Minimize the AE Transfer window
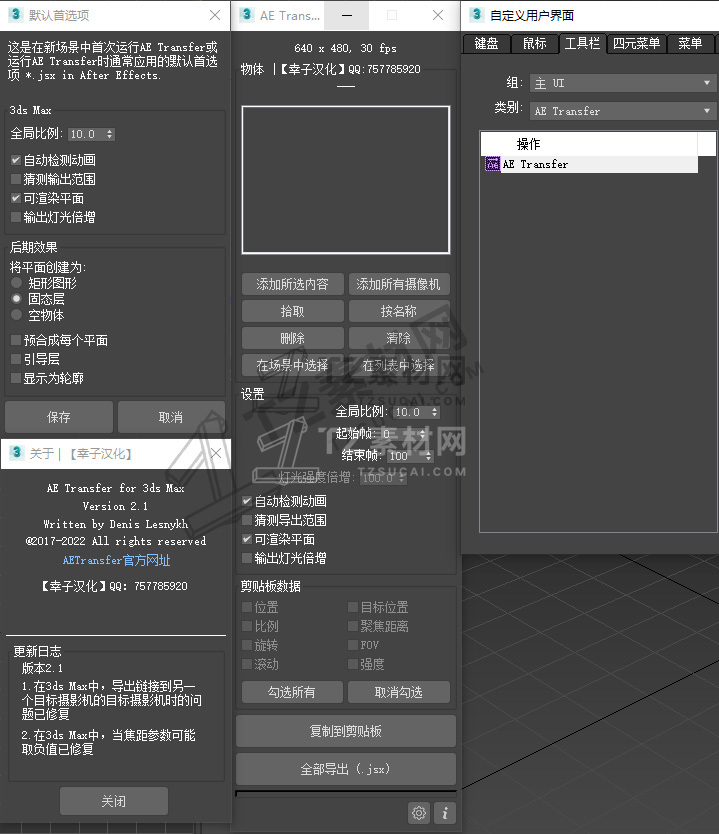 tap(347, 15)
